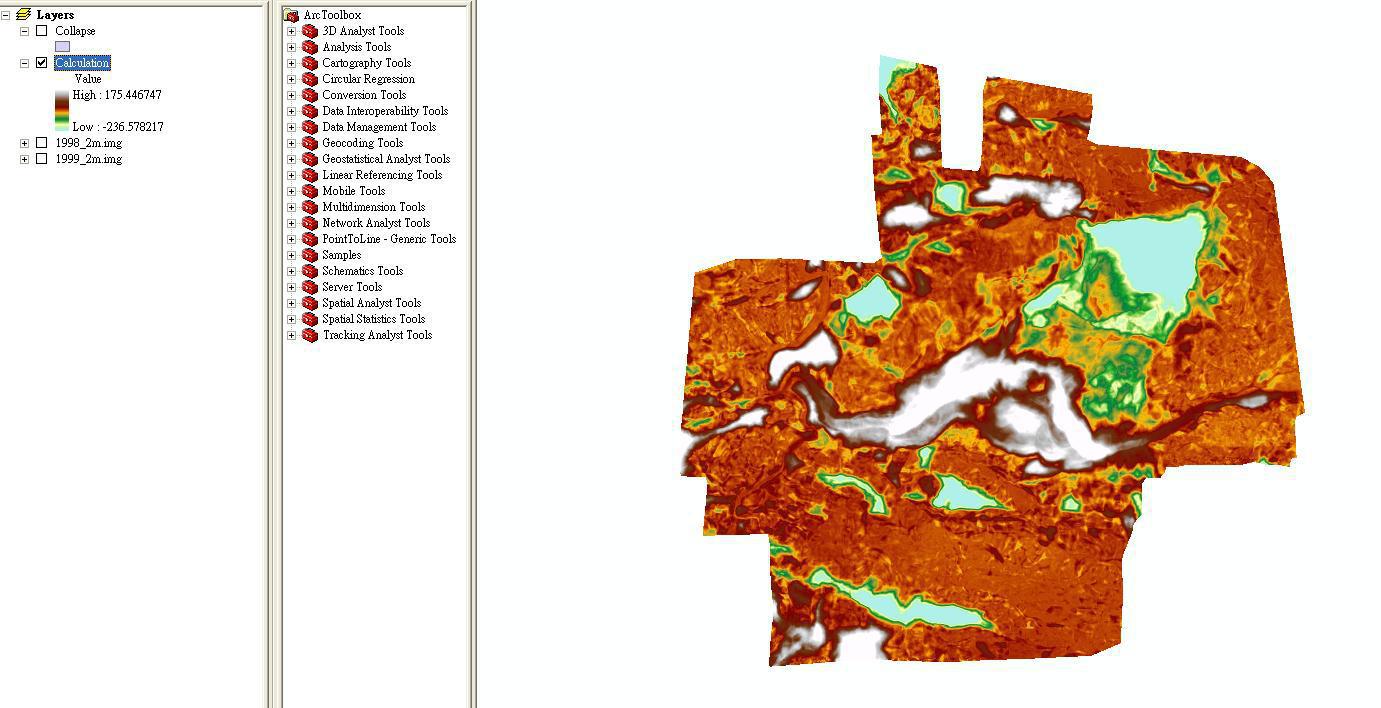
Task: Select the 1999_2m.img layer name
Action: tap(88, 159)
